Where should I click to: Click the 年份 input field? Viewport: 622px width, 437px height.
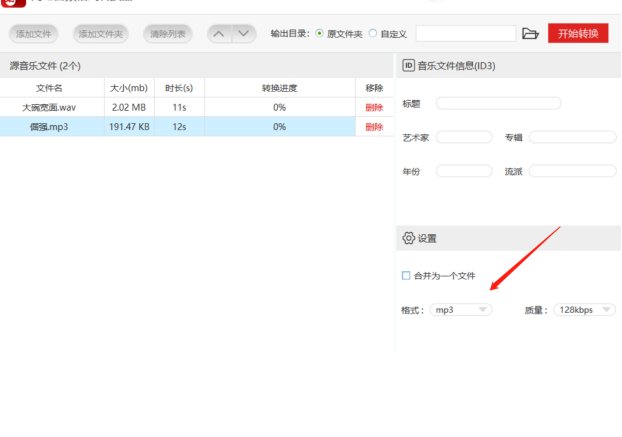tap(464, 171)
